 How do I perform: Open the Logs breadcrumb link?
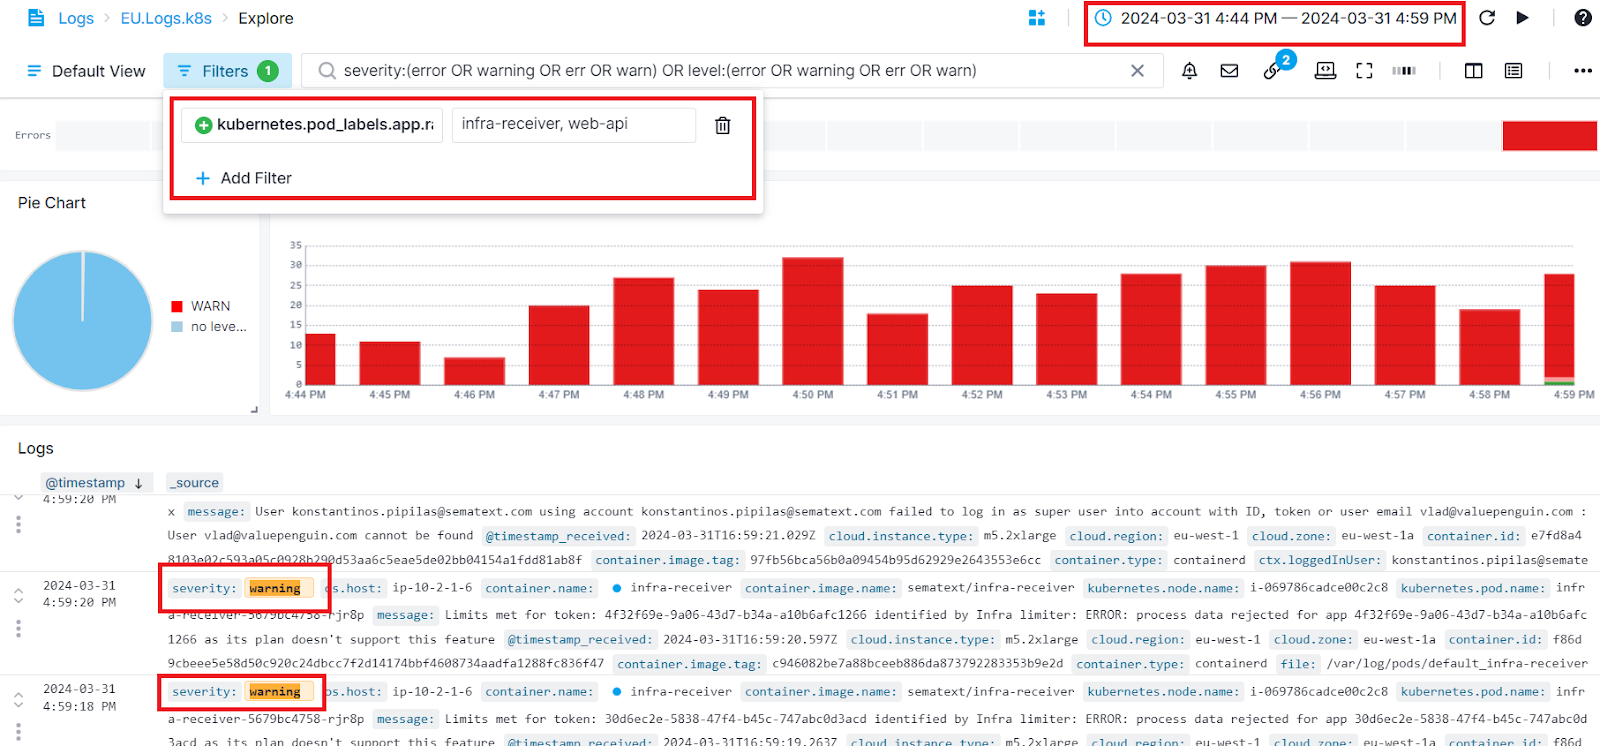click(x=76, y=18)
